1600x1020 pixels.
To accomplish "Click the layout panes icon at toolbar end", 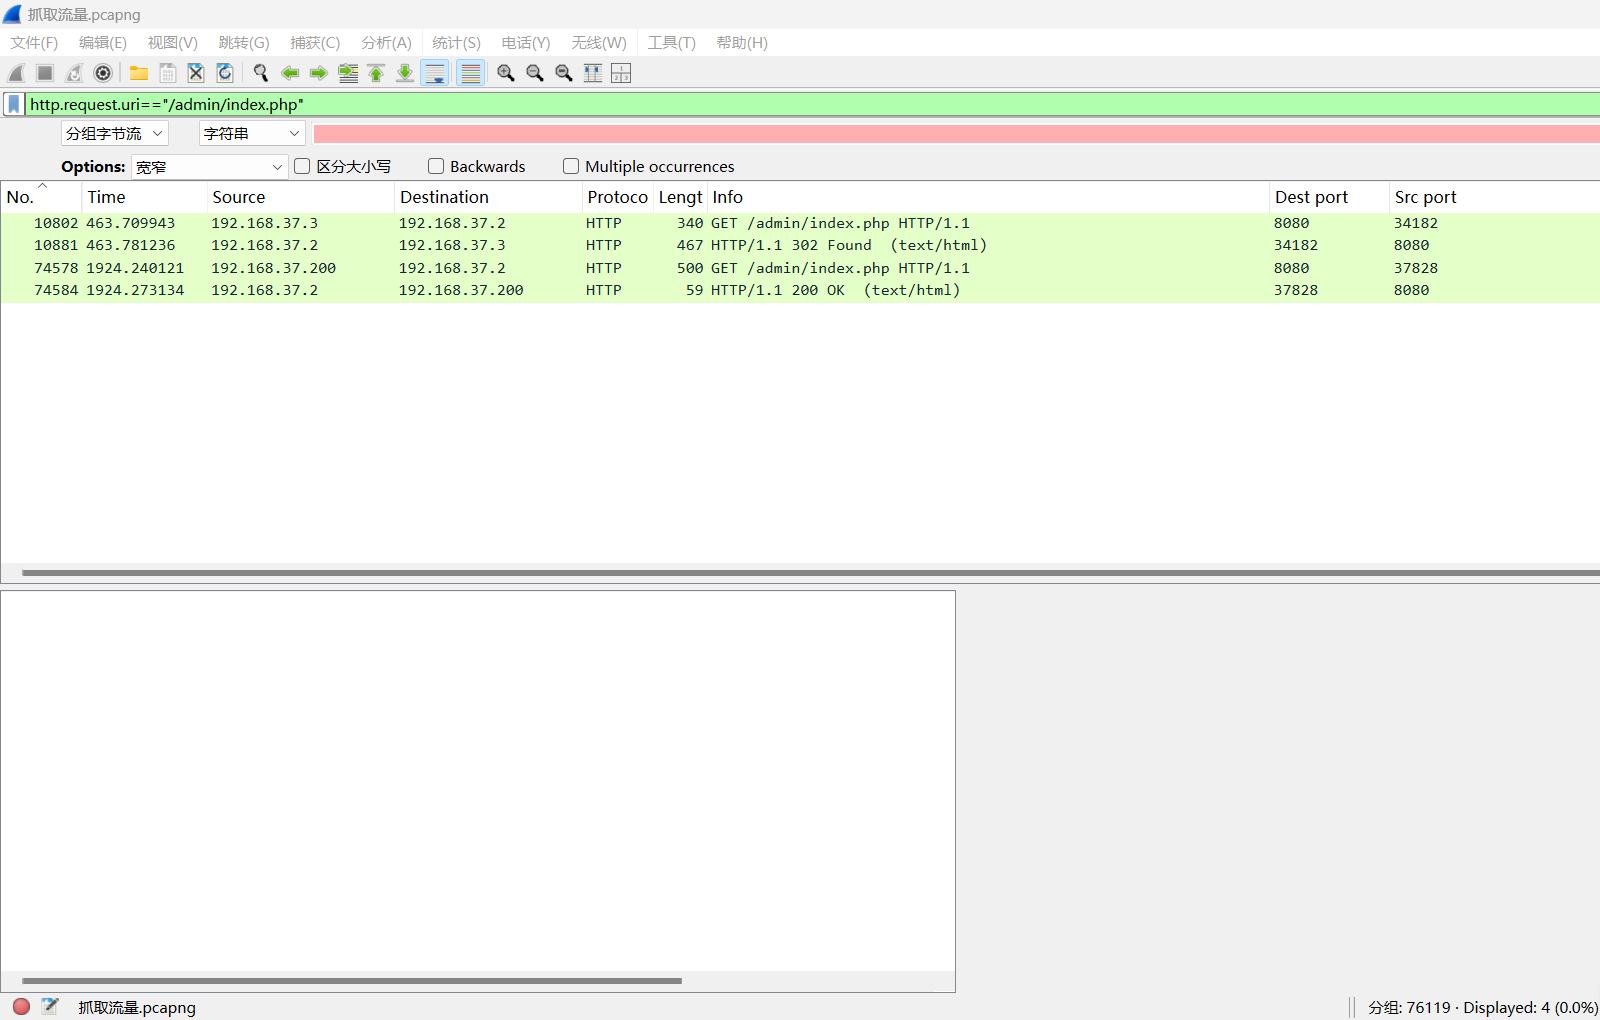I will point(621,73).
